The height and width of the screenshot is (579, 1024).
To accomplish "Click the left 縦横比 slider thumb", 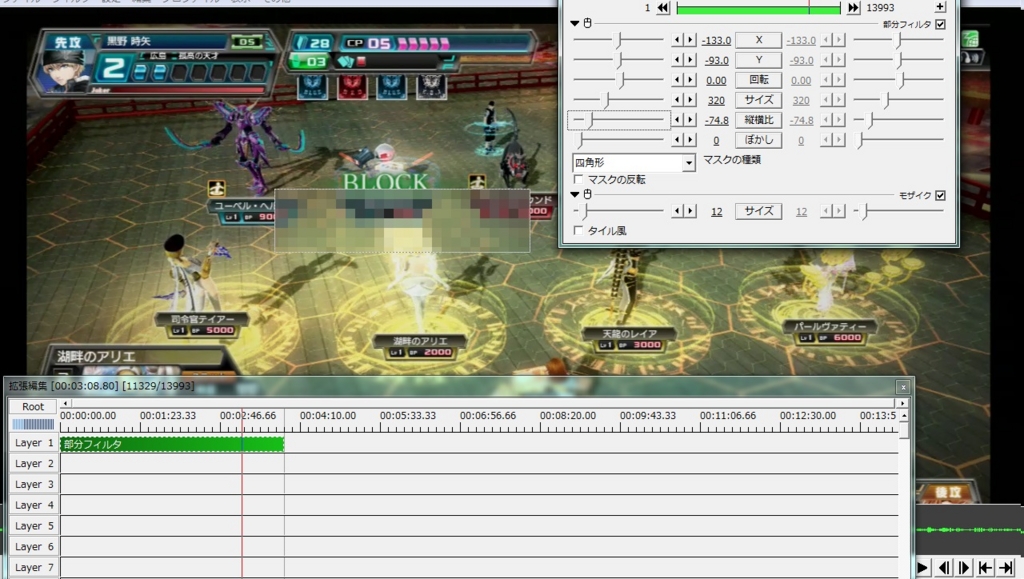I will coord(591,121).
